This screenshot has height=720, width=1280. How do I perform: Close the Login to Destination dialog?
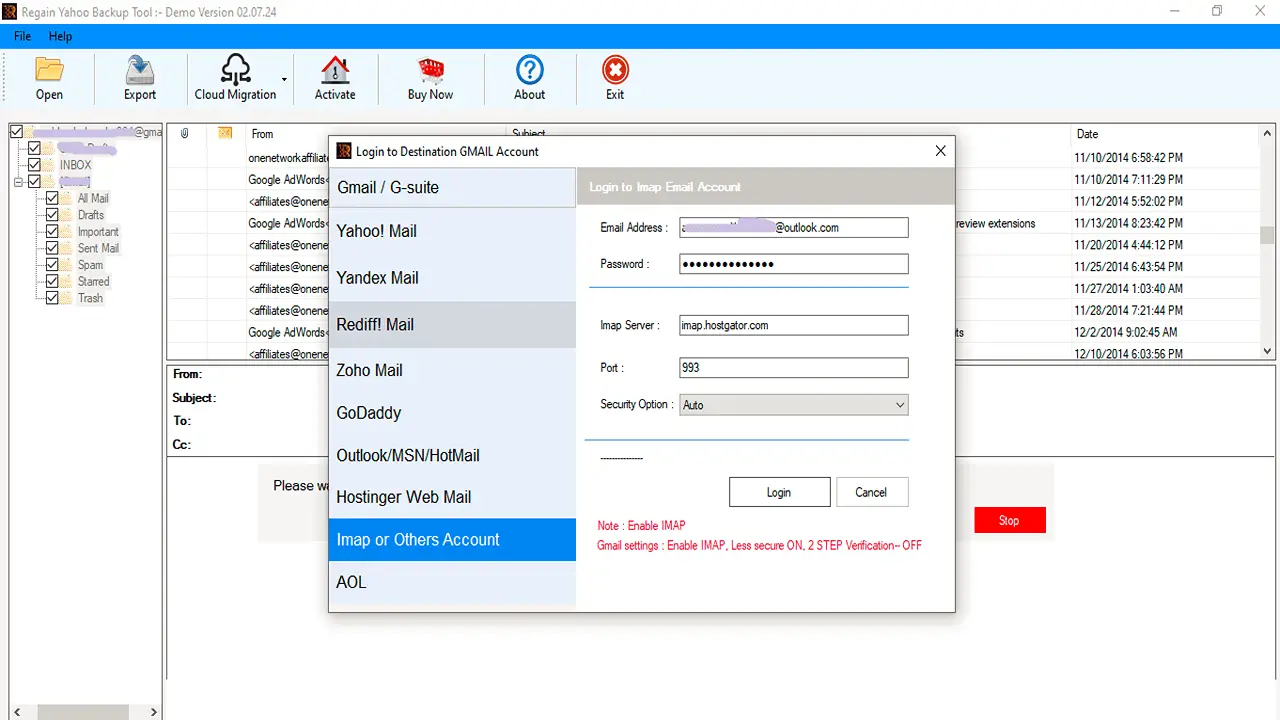point(940,151)
